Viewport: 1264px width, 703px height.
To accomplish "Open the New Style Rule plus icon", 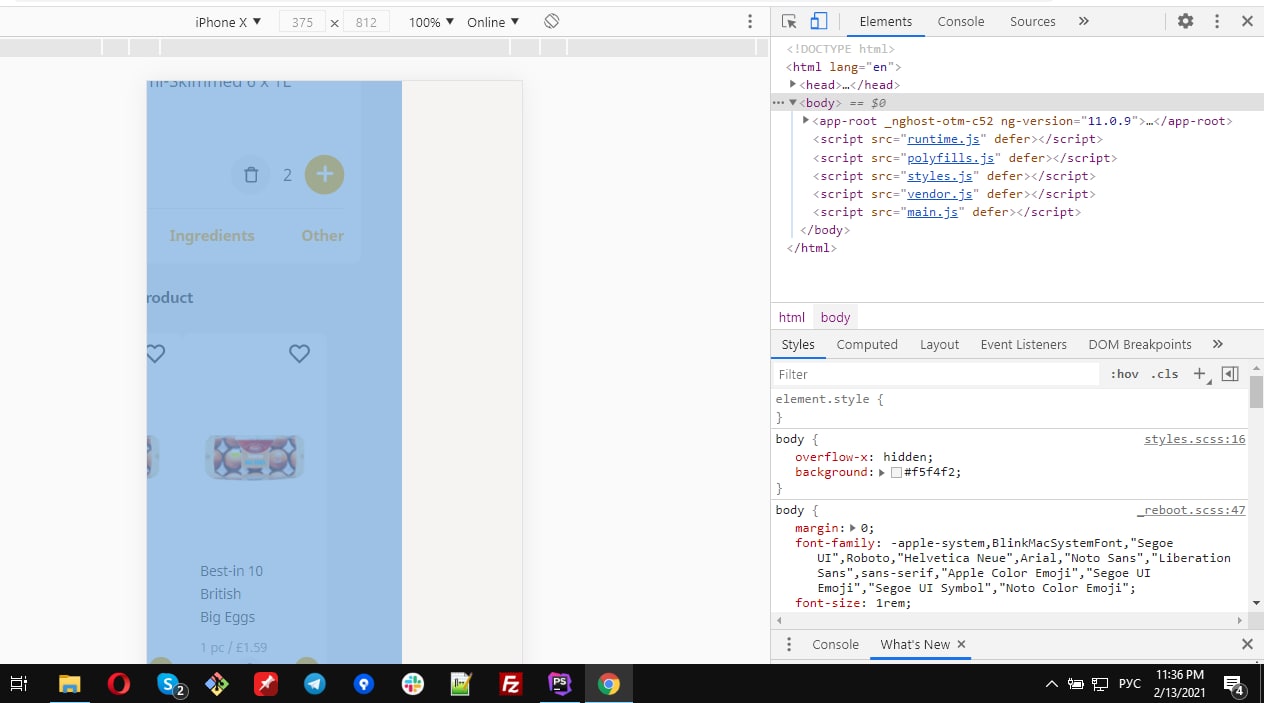I will (1199, 374).
